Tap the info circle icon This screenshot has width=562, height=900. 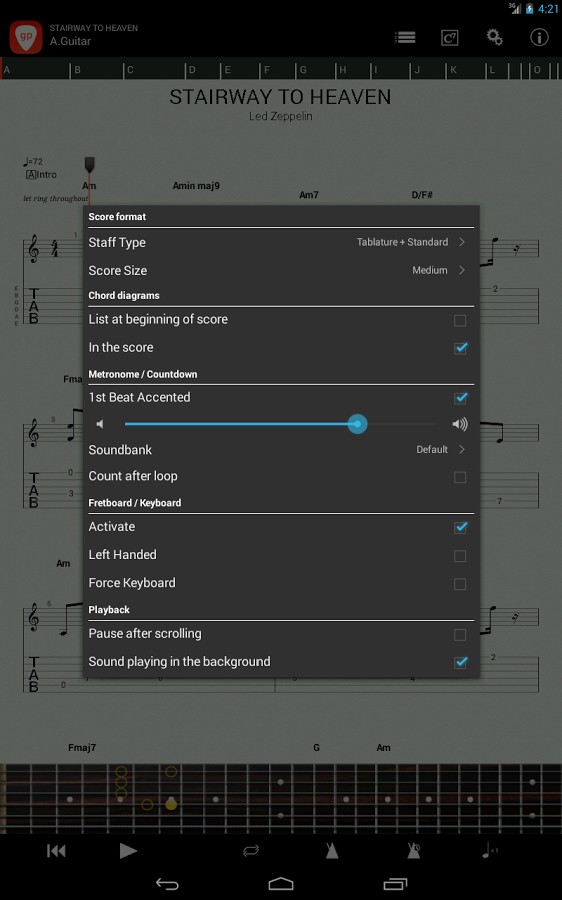tap(538, 38)
